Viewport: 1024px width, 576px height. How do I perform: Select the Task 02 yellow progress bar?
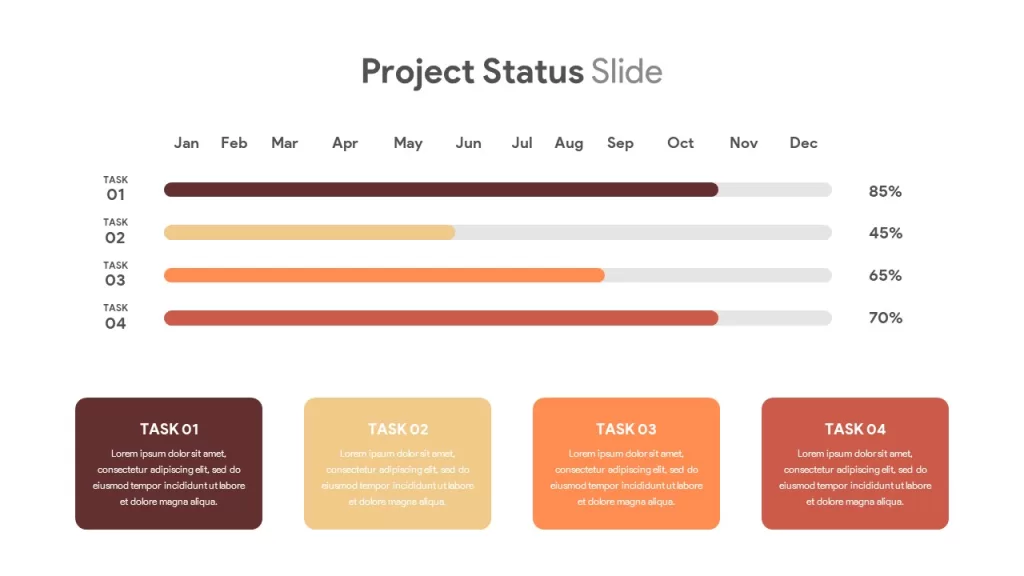pos(310,232)
